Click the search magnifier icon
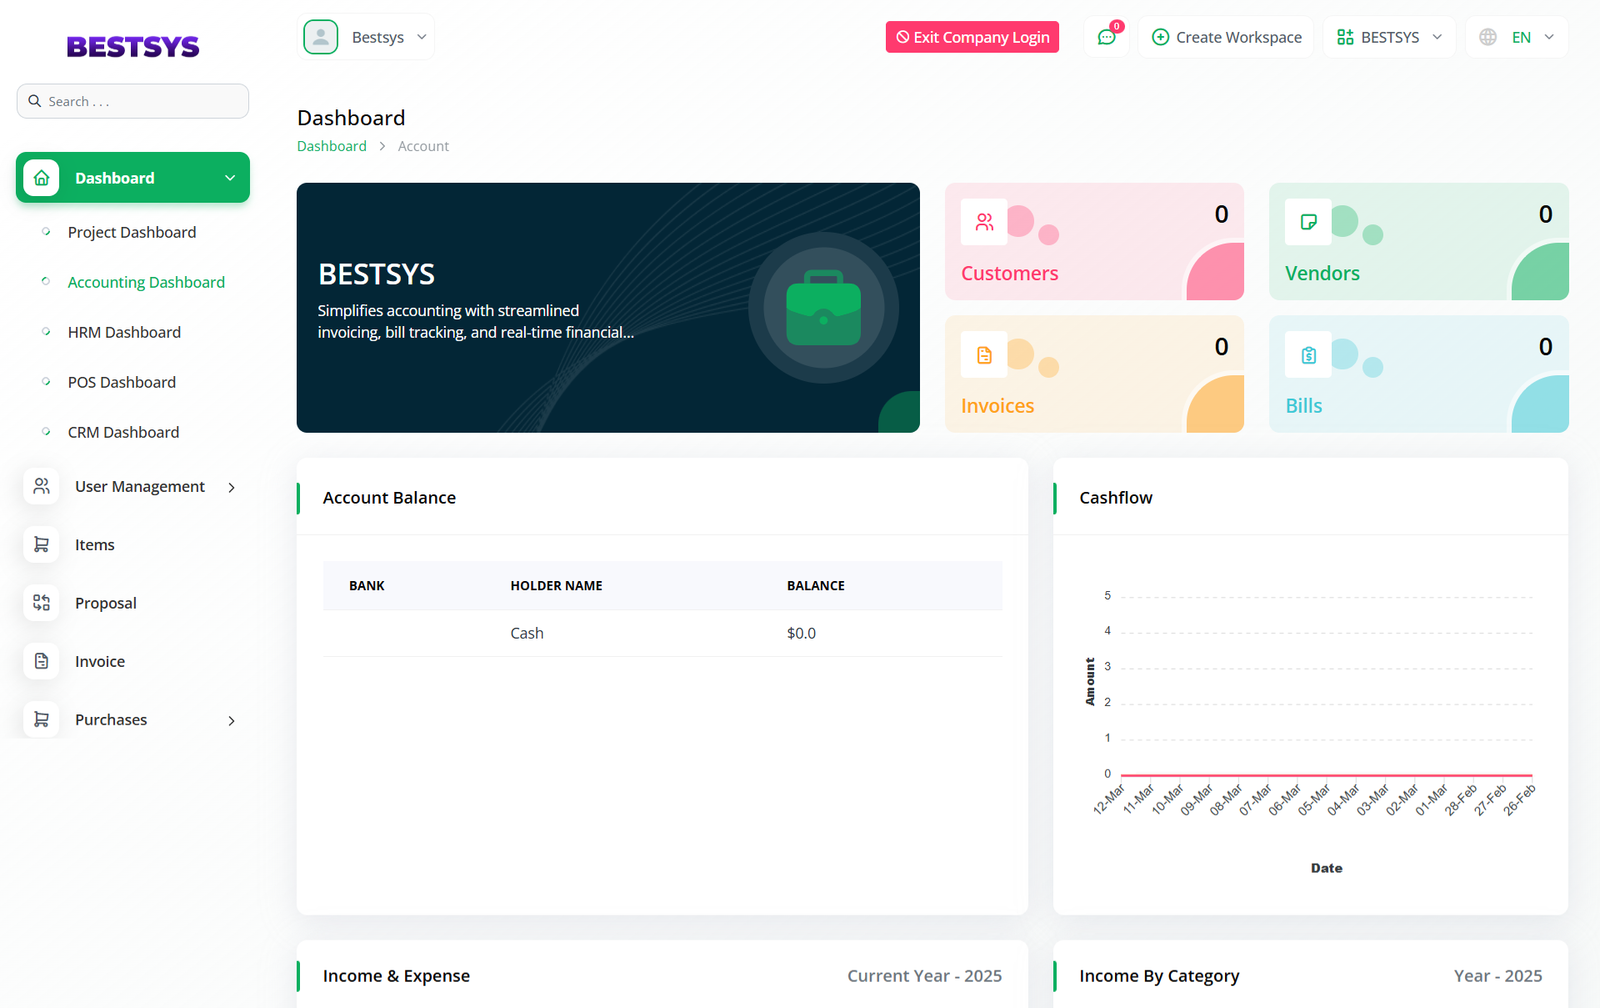Image resolution: width=1600 pixels, height=1008 pixels. [35, 101]
